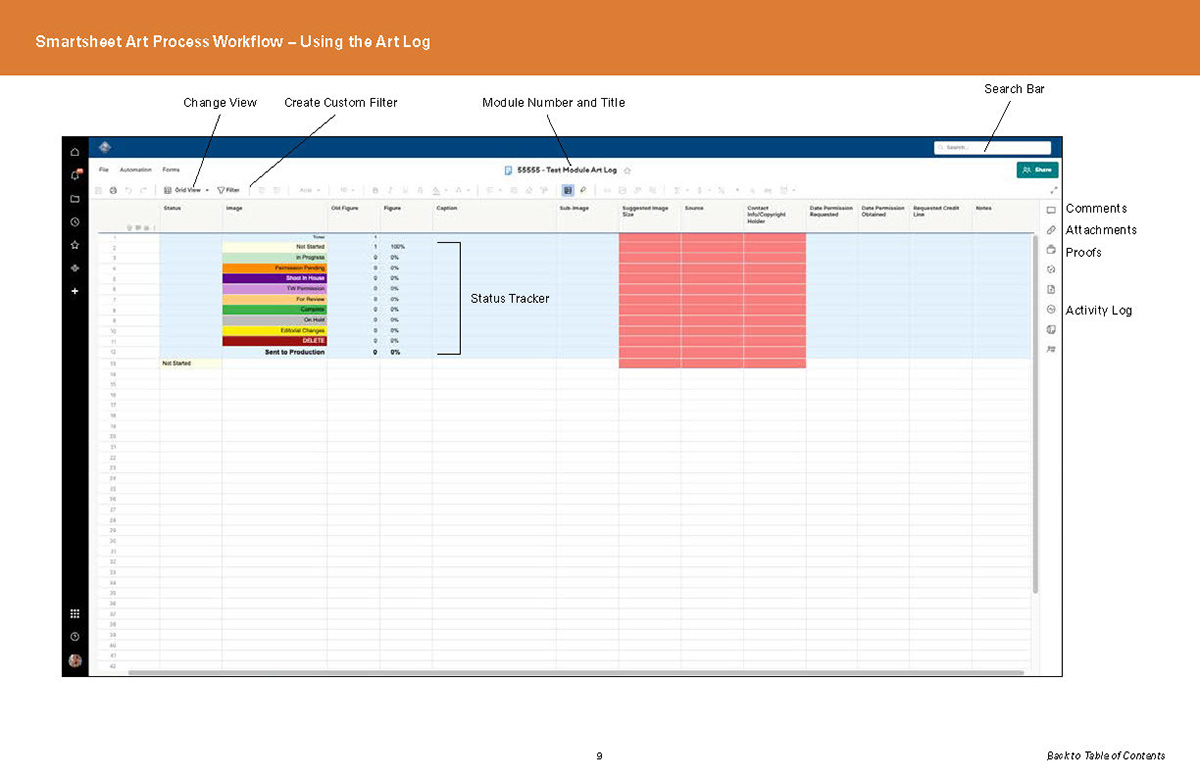Favorite the sheet with the star icon
Viewport: 1200px width, 776px height.
click(627, 171)
